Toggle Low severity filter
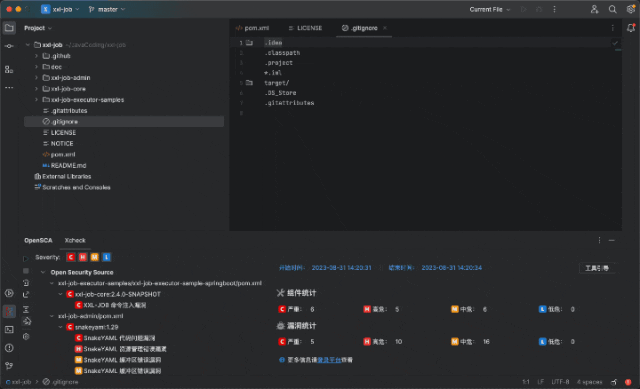640x389 pixels. pyautogui.click(x=107, y=257)
